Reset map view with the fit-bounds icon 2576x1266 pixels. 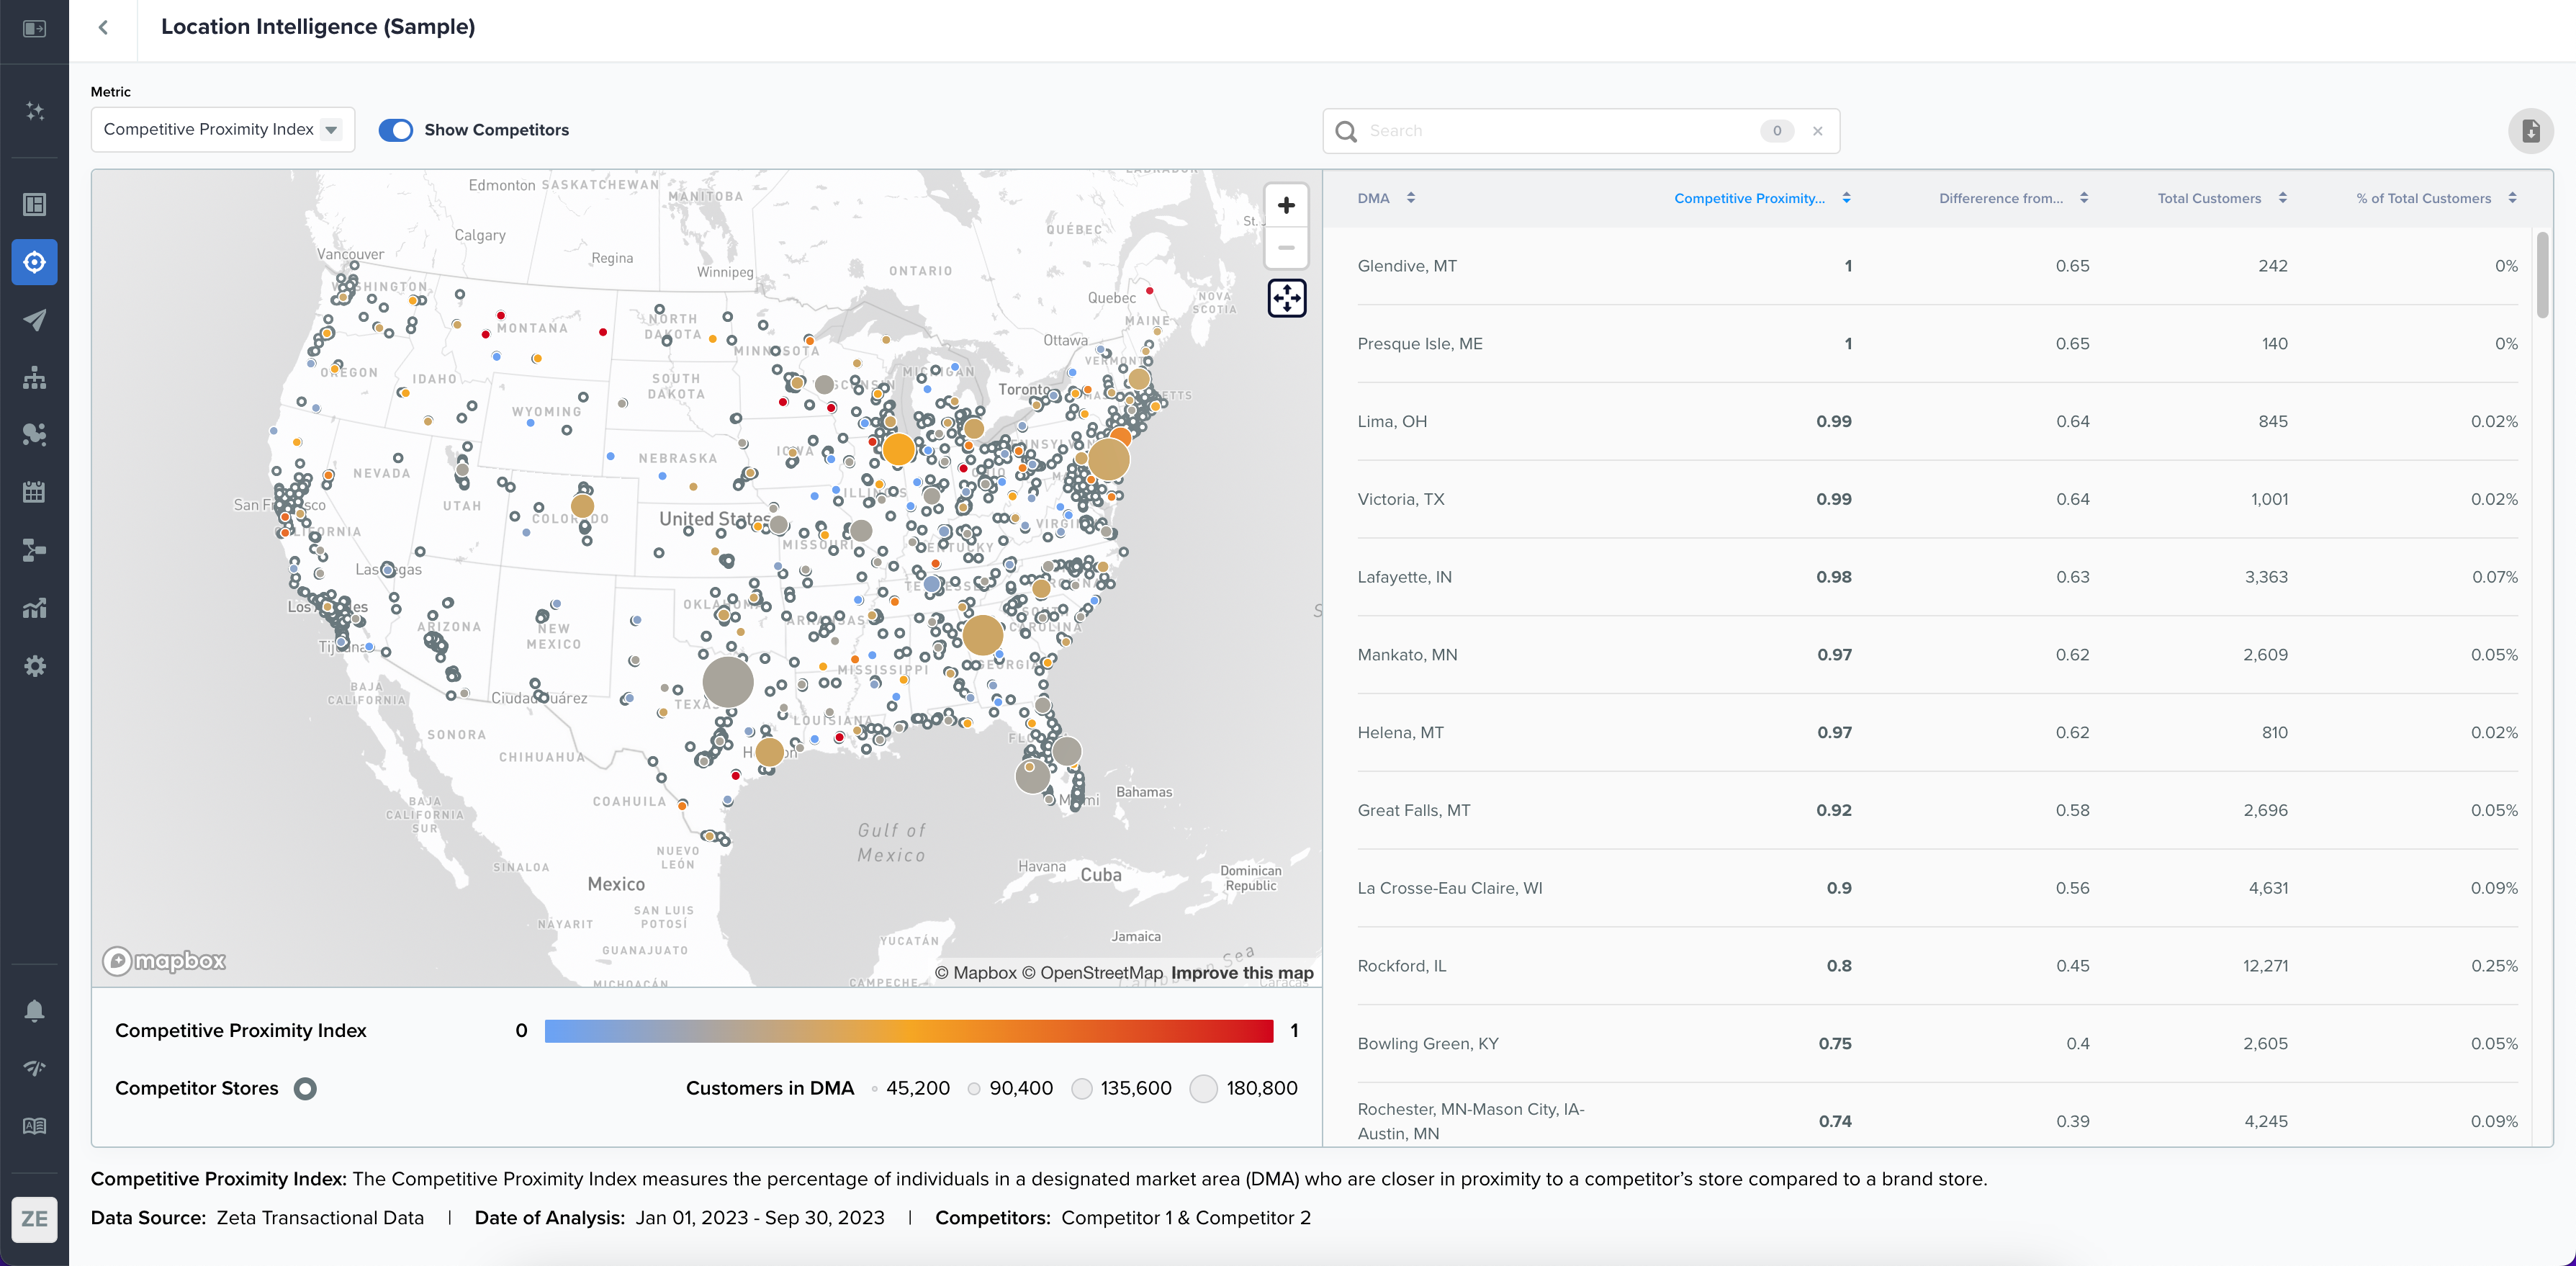point(1286,298)
